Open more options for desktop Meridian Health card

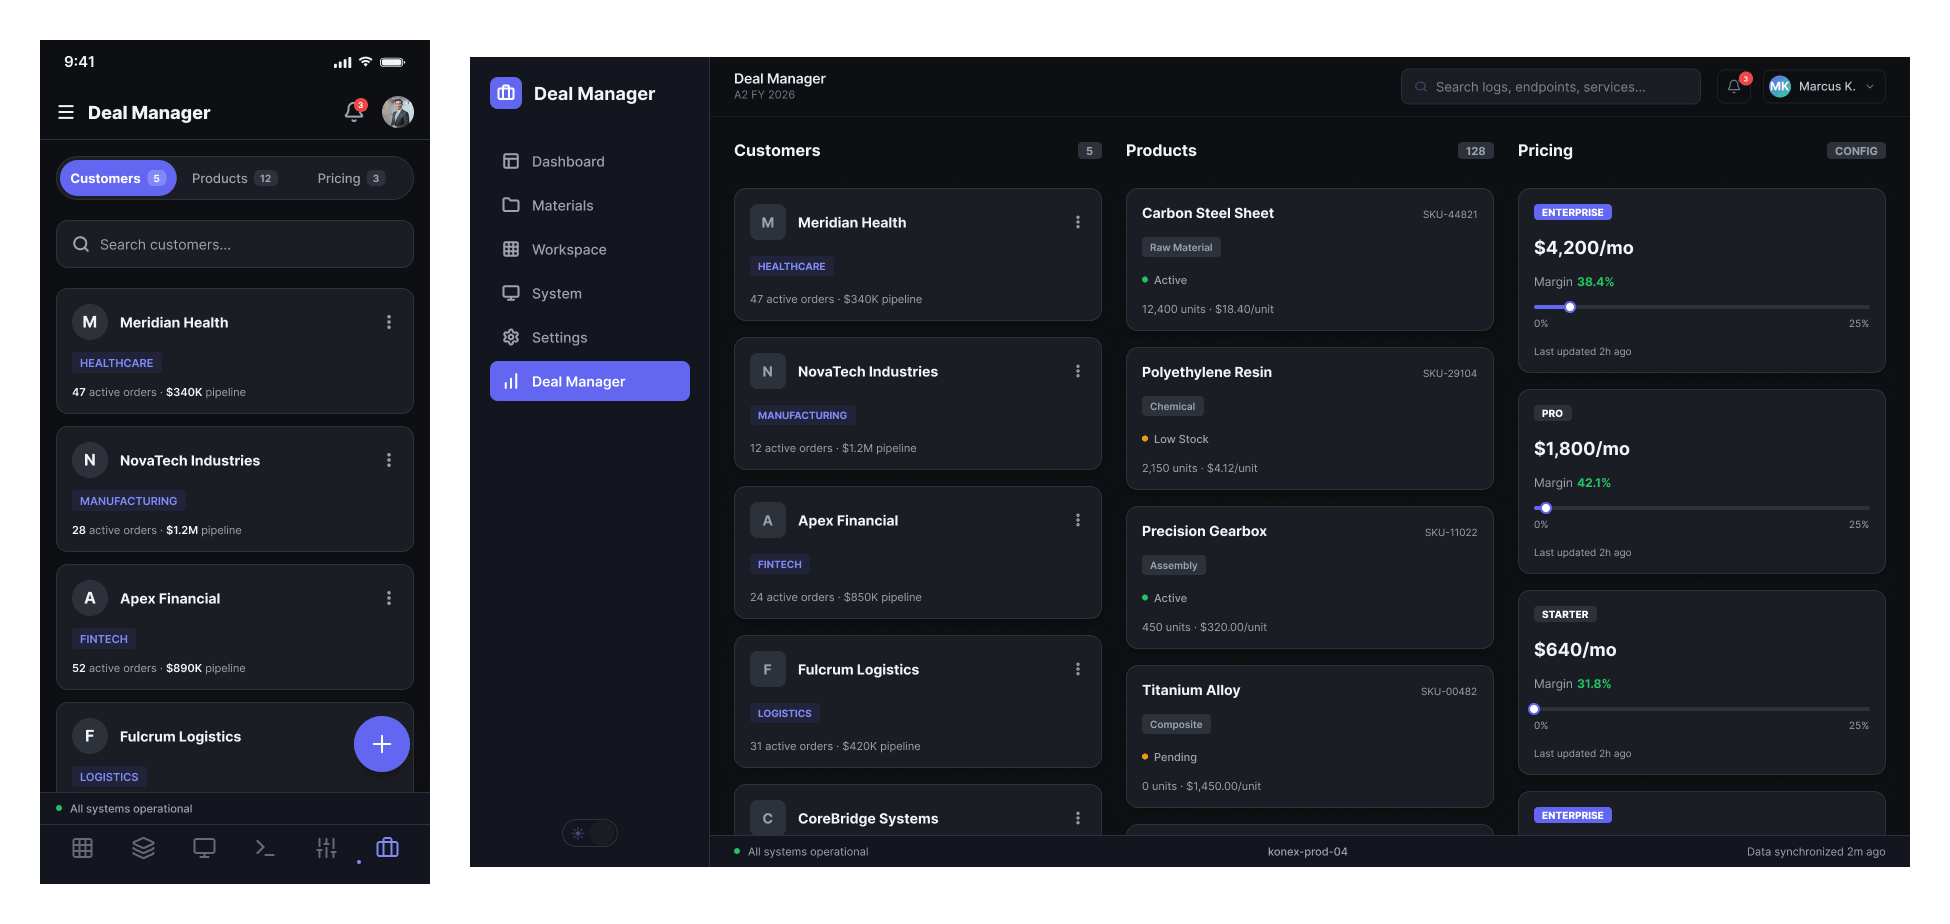point(1078,222)
